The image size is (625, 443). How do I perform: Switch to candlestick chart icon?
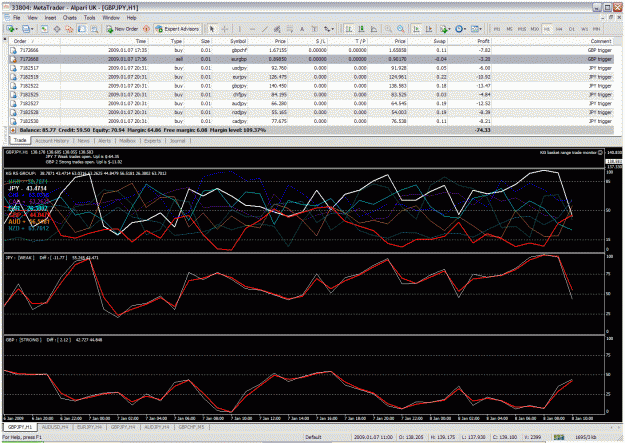click(x=361, y=29)
